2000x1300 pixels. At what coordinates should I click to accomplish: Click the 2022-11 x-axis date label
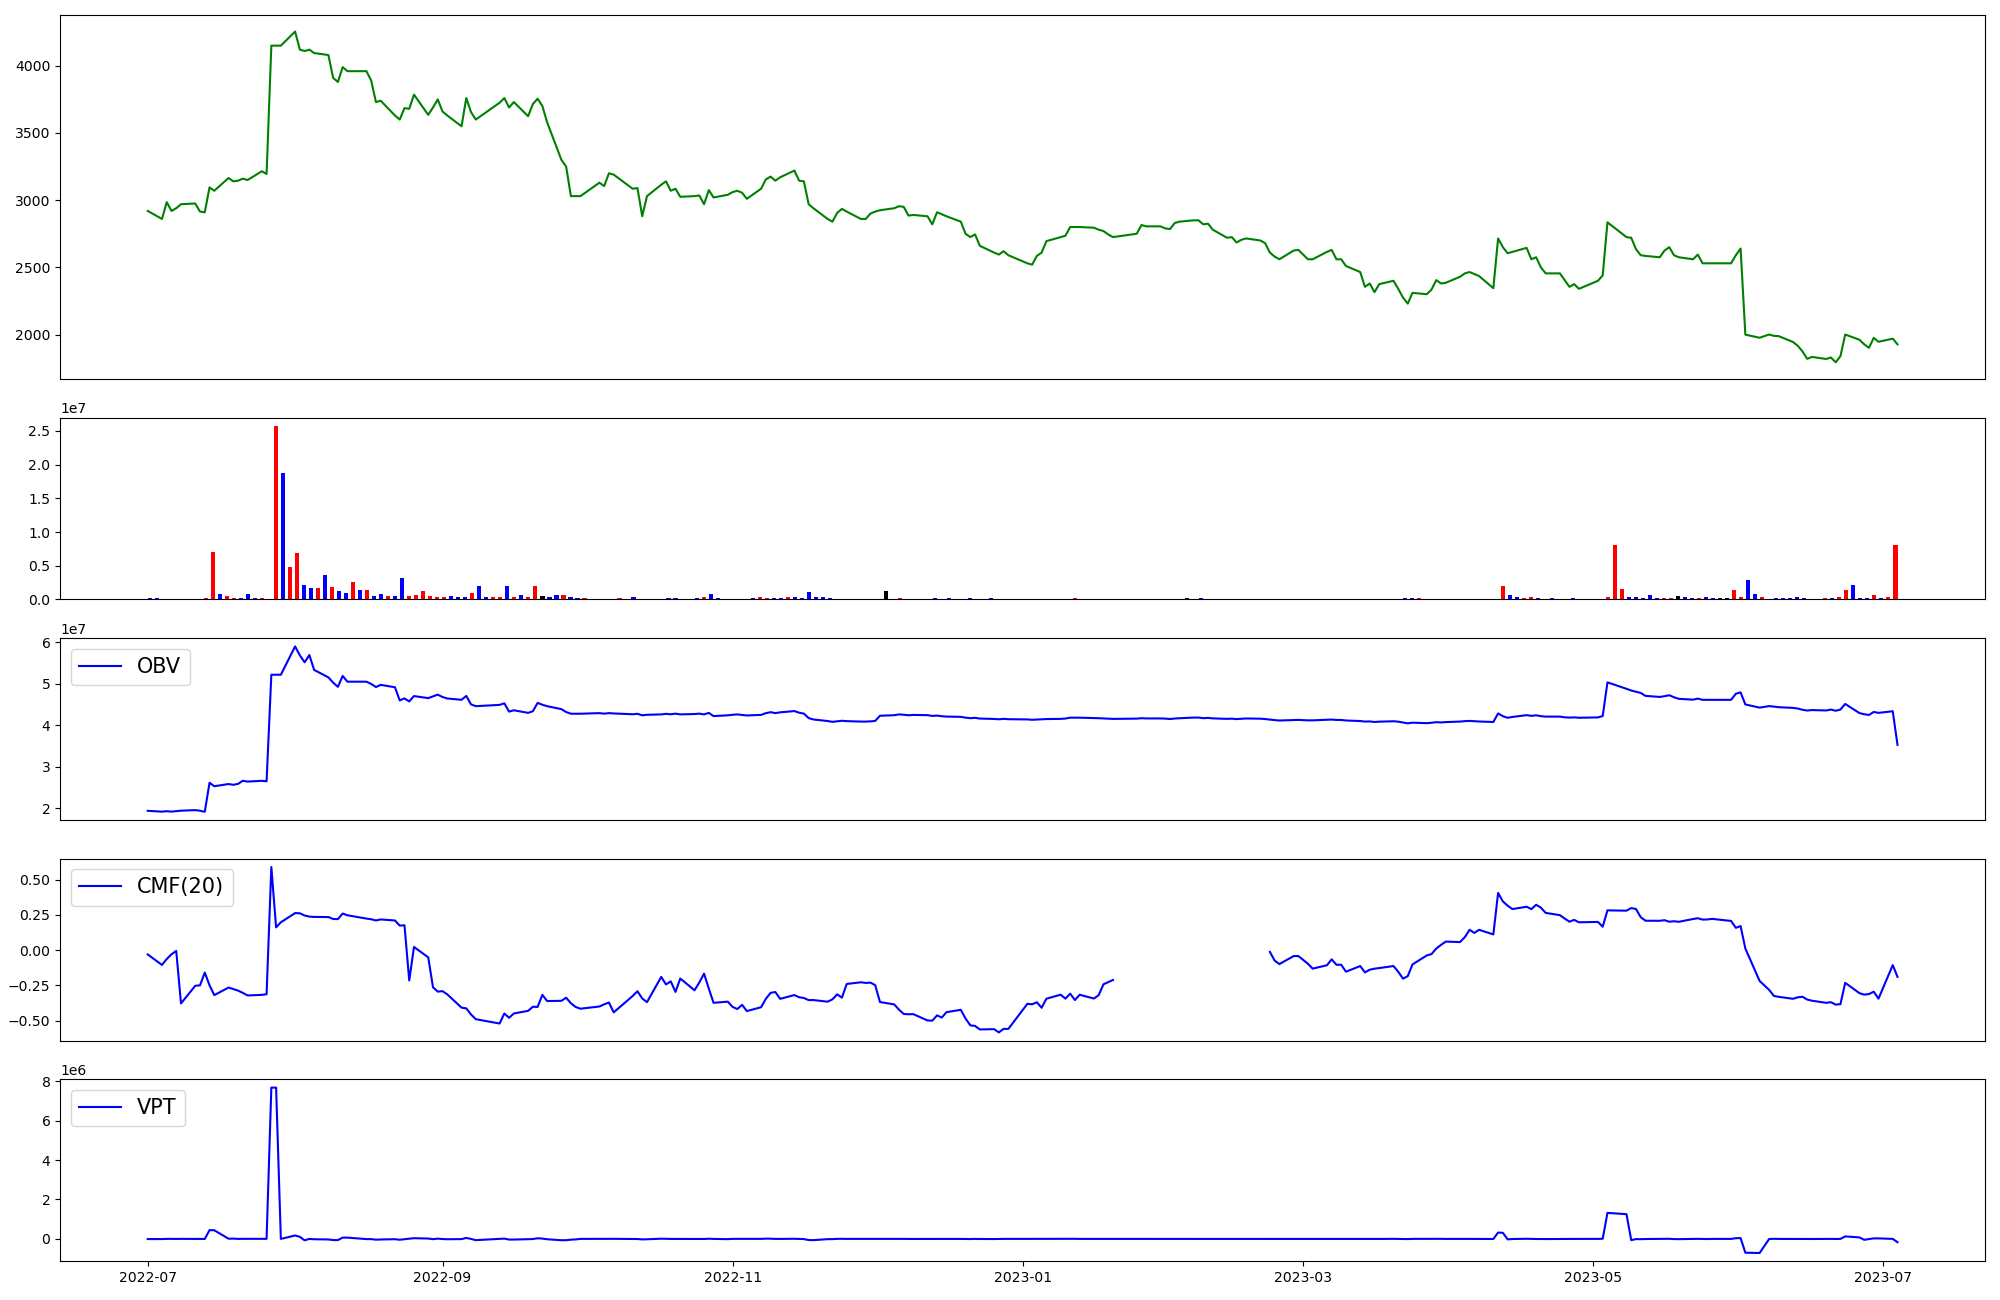click(x=733, y=1277)
